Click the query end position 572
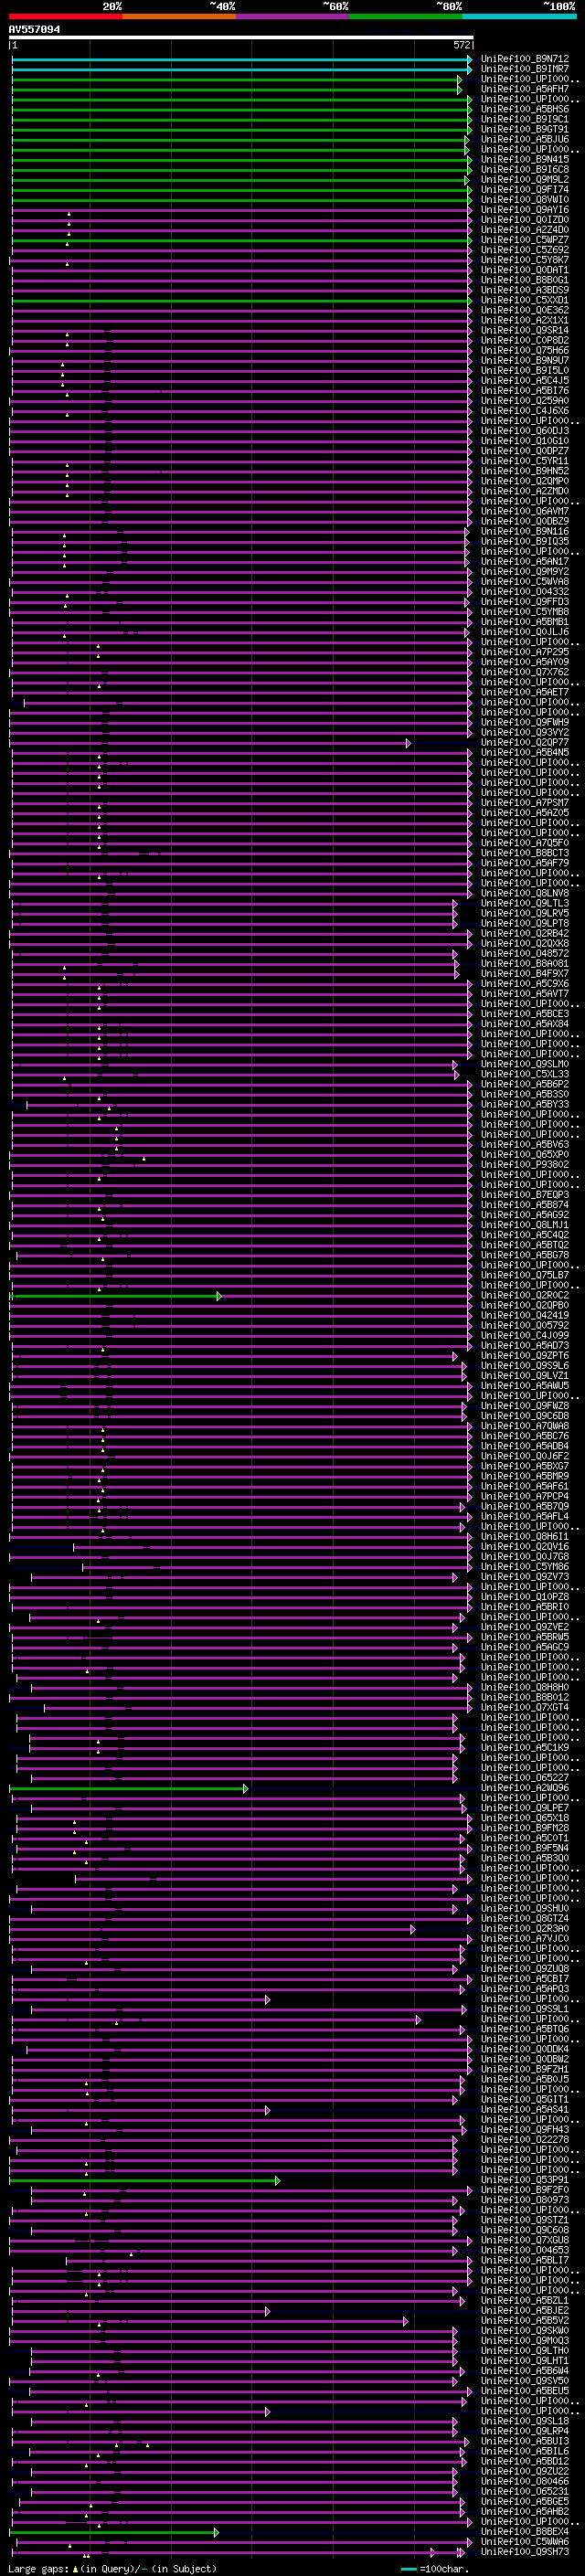Screen dimensions: 585x2576 click(x=462, y=45)
